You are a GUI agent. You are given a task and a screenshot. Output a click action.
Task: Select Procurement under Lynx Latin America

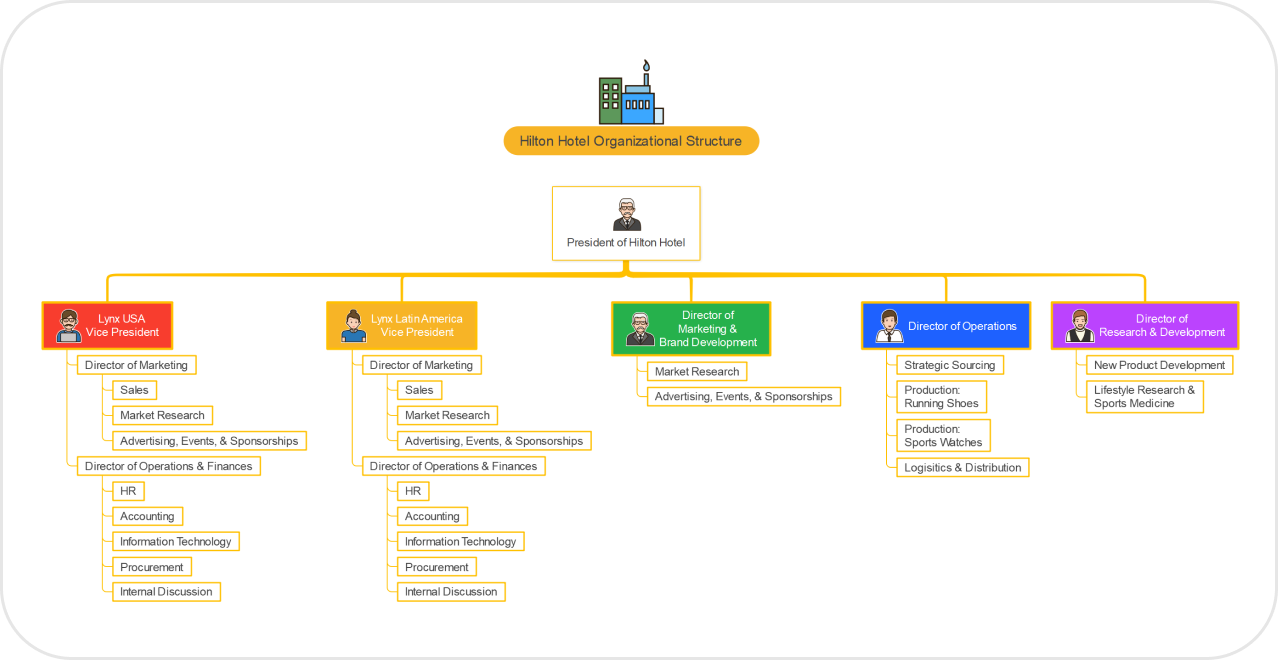437,567
